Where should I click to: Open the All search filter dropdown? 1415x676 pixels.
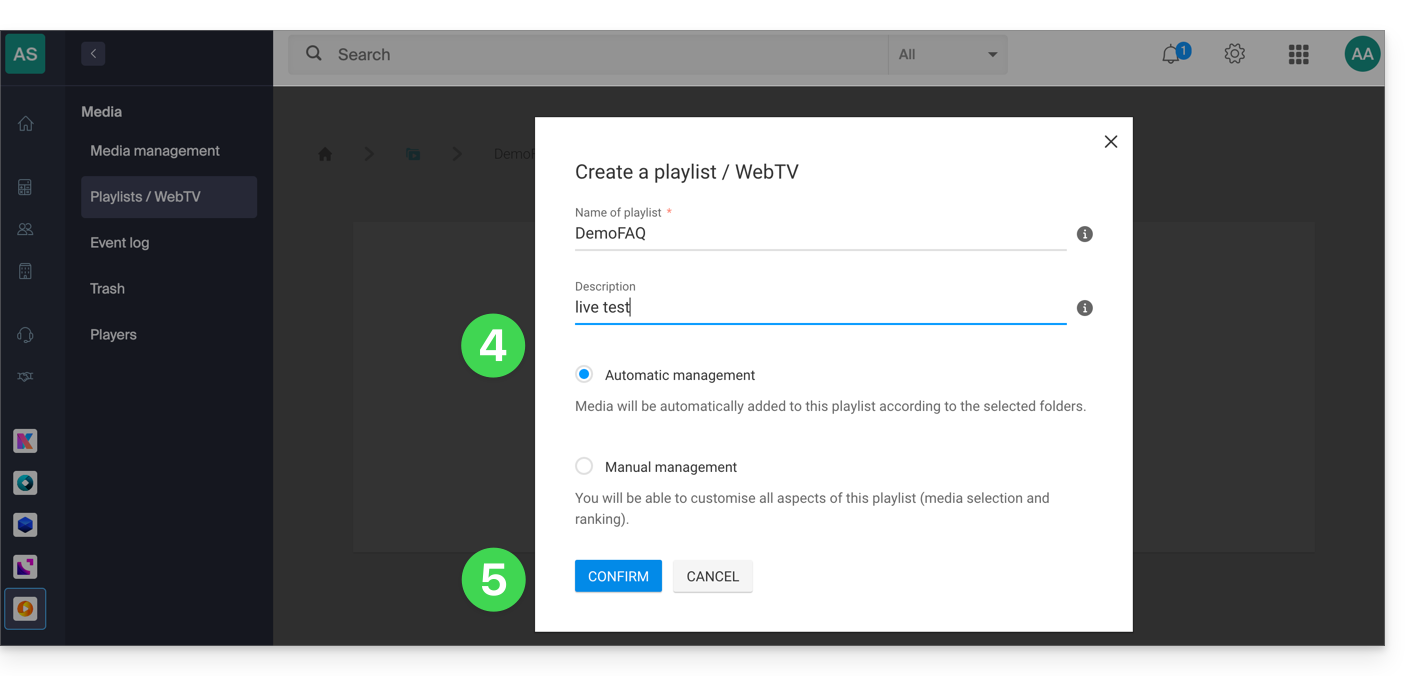[x=947, y=55]
